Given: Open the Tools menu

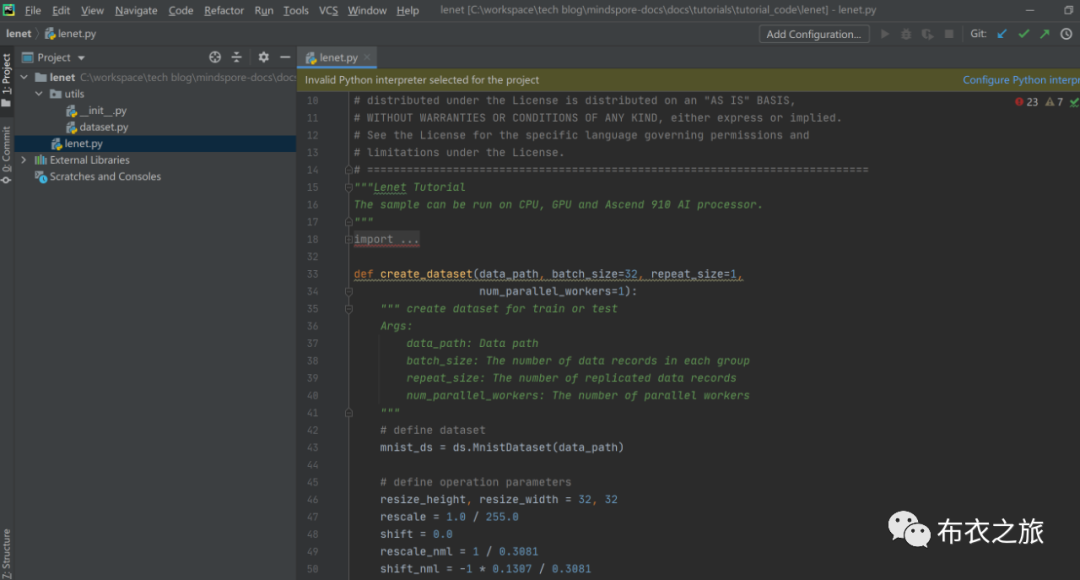Looking at the screenshot, I should 295,10.
